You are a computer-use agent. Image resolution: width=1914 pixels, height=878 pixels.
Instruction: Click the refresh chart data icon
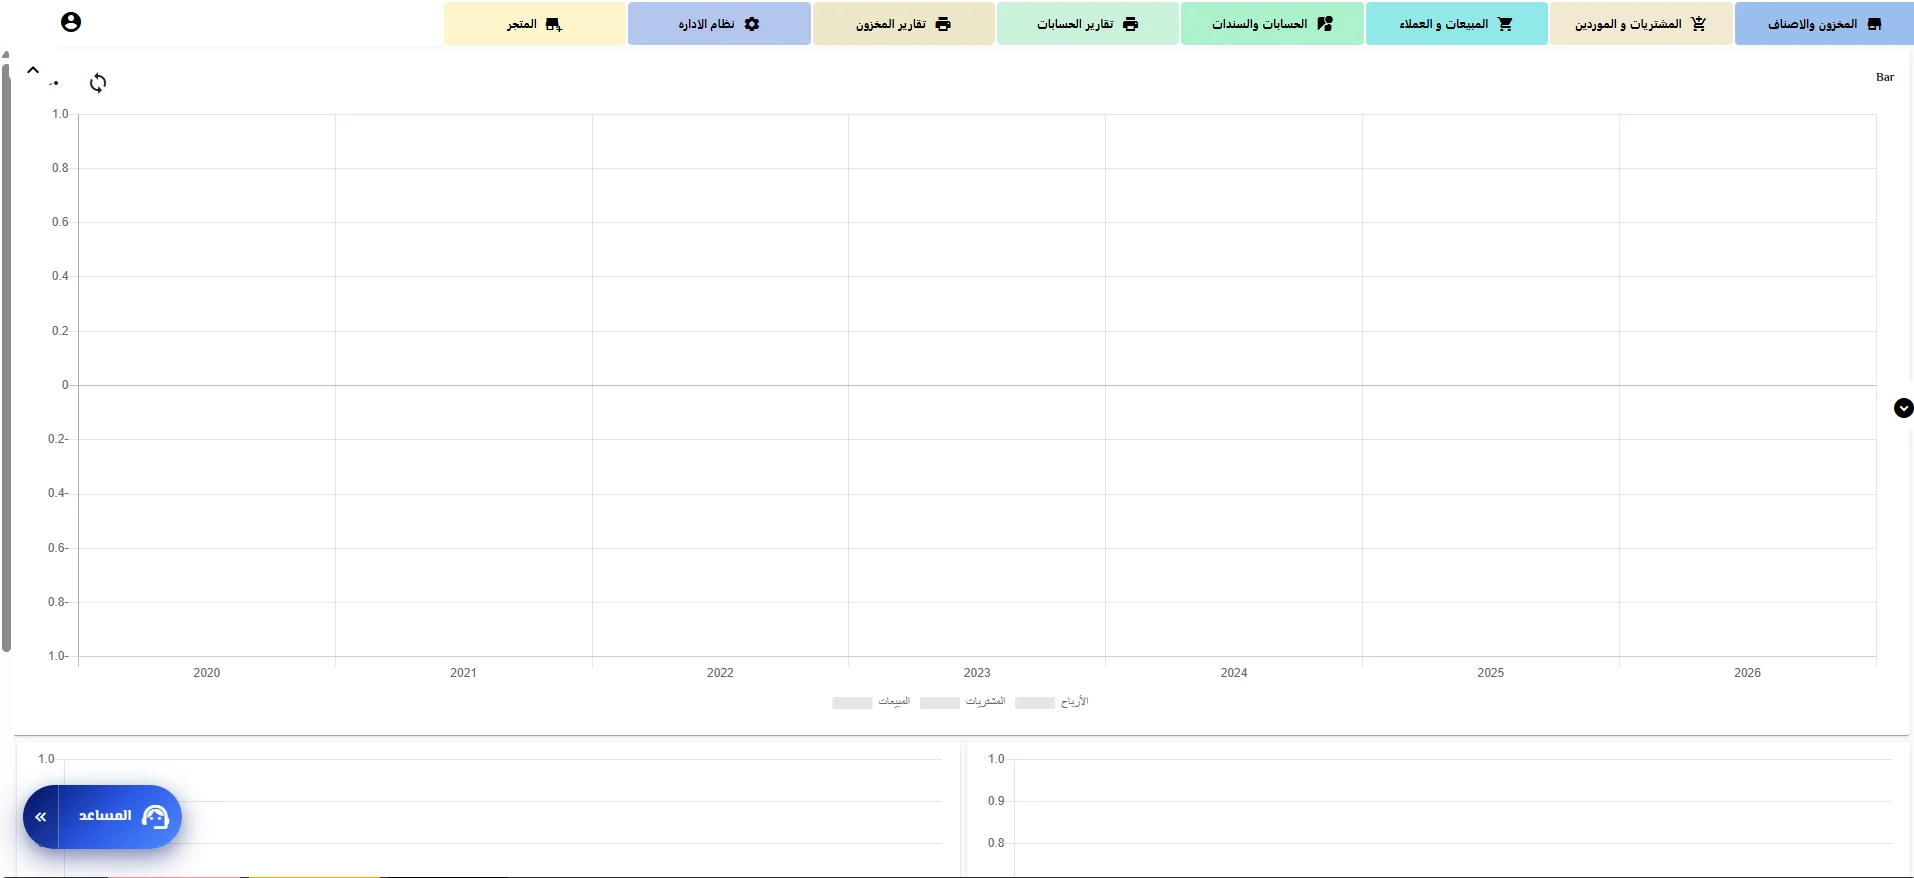pyautogui.click(x=98, y=83)
